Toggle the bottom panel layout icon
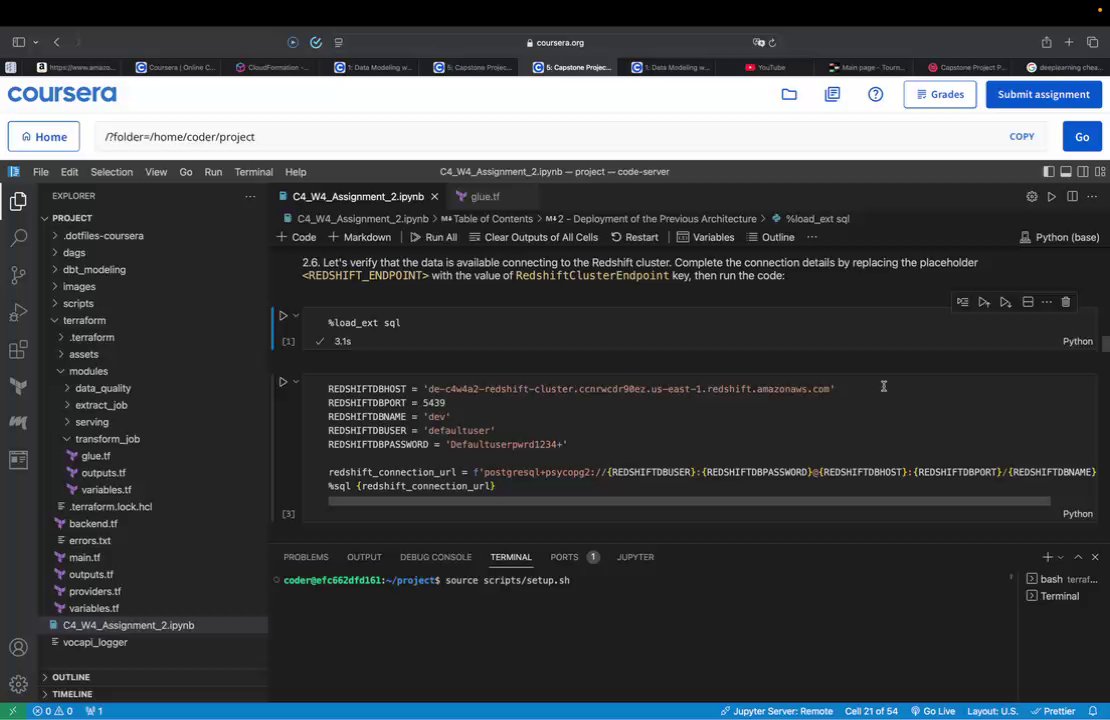 point(1066,172)
